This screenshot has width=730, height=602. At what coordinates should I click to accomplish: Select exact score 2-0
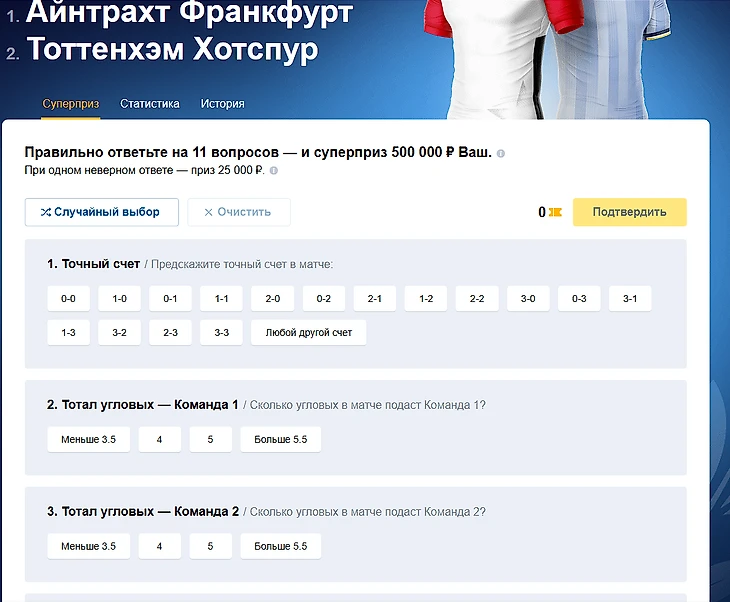(x=272, y=298)
